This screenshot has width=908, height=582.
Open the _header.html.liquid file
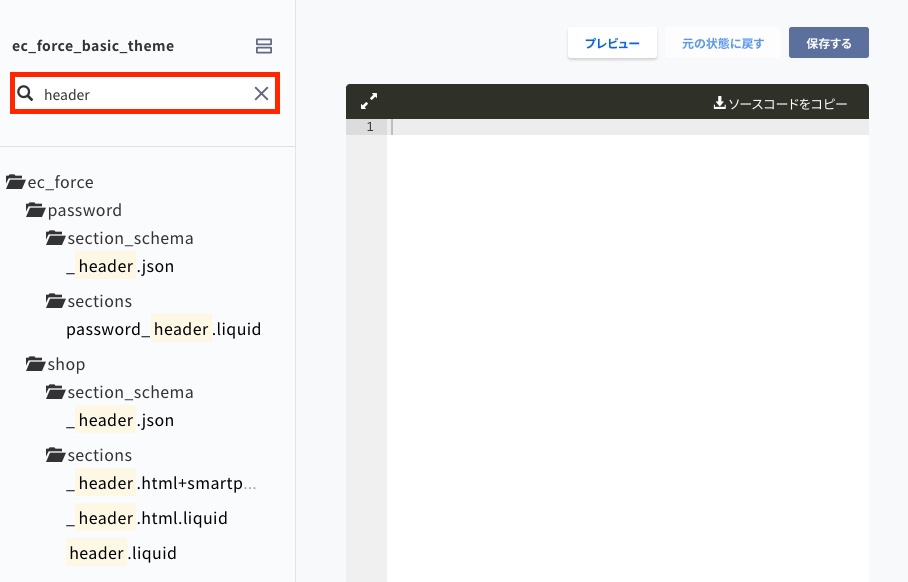click(x=147, y=518)
